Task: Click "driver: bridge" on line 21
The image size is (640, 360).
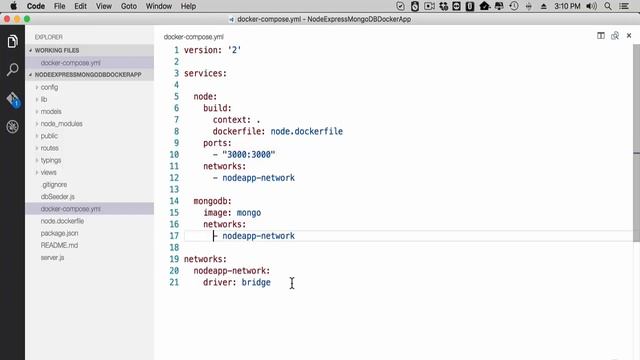Action: [237, 282]
